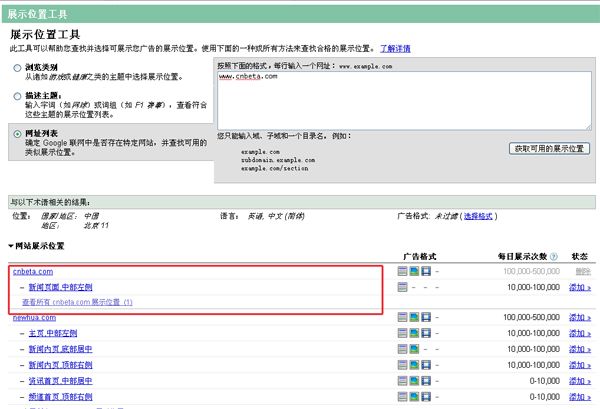This screenshot has width=600, height=409.
Task: Open the 查看所有 cnbeta.com 展示位置 link
Action: [77, 302]
